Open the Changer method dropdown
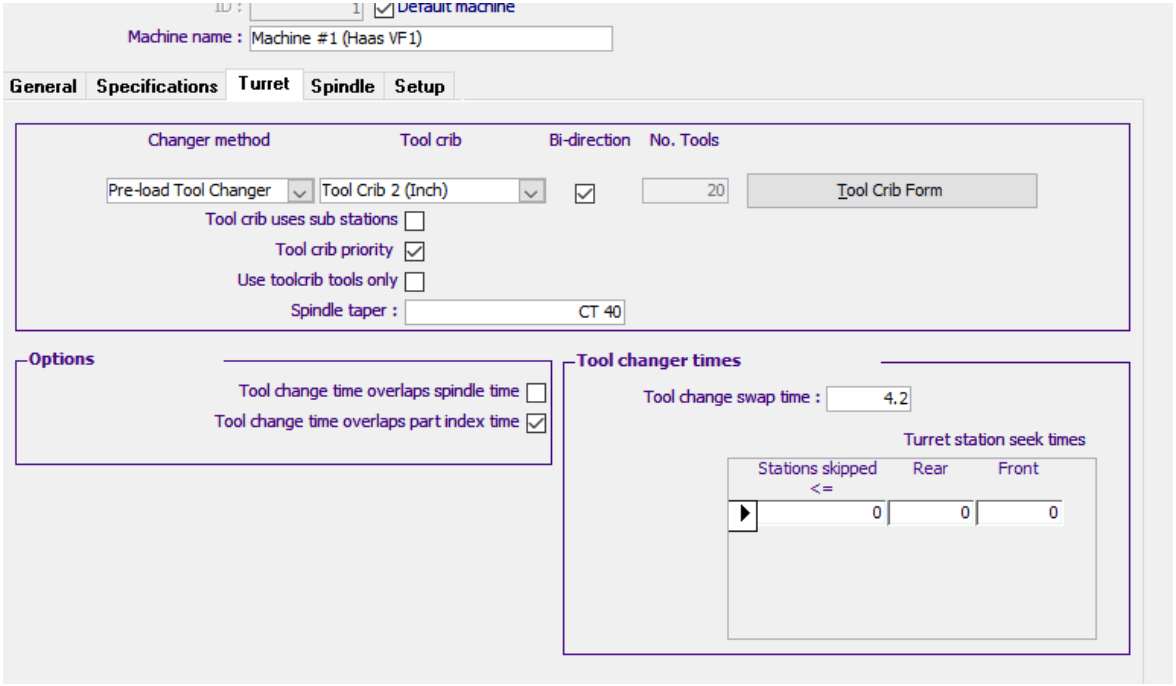 [x=300, y=191]
